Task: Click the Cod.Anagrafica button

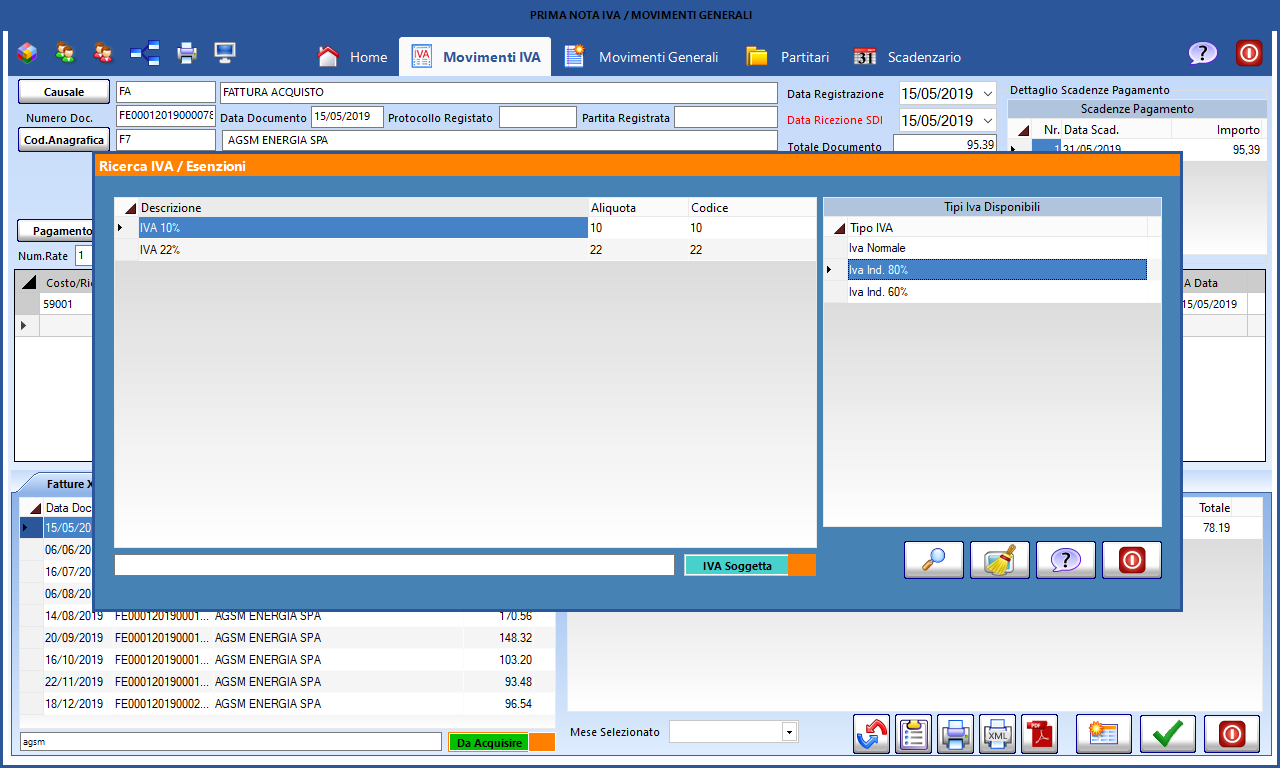Action: 64,140
